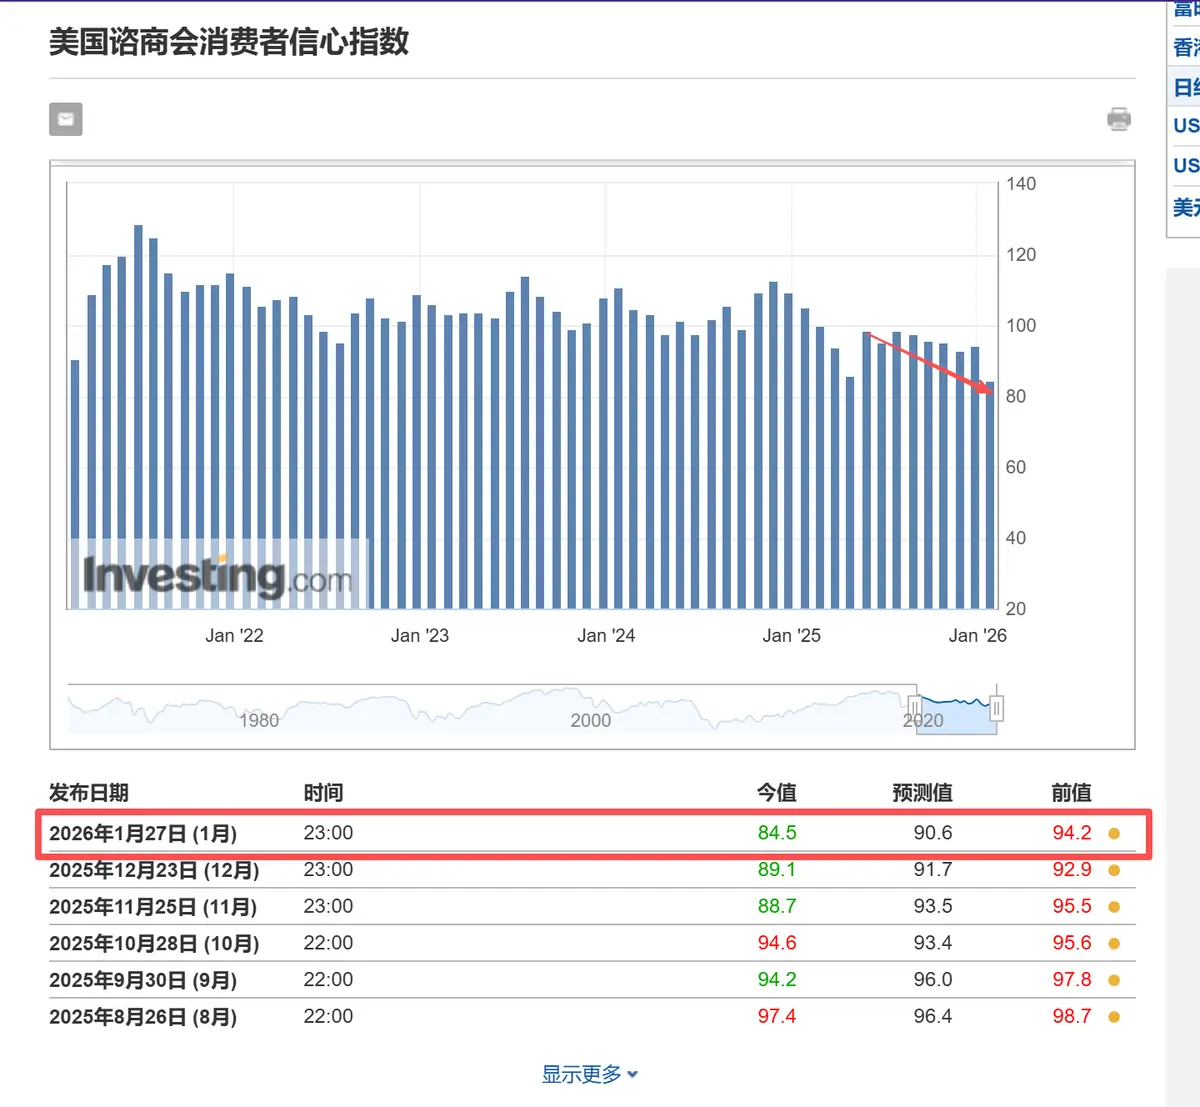Click the 前值 column header
The width and height of the screenshot is (1200, 1107).
[x=1072, y=793]
